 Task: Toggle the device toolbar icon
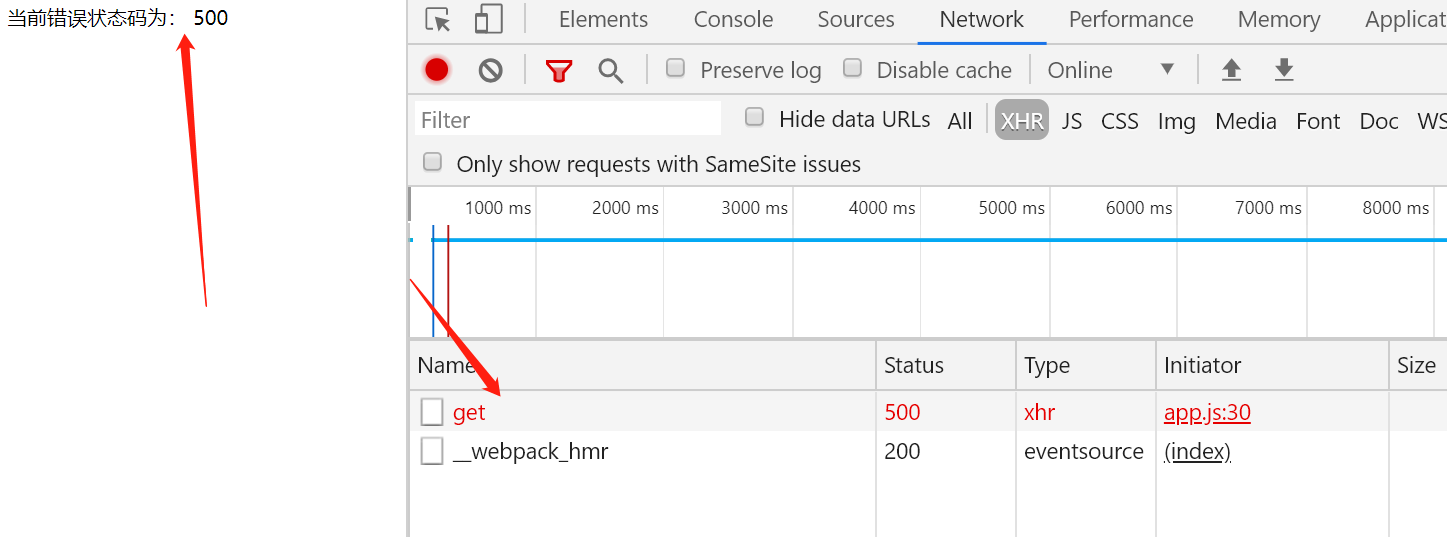488,19
